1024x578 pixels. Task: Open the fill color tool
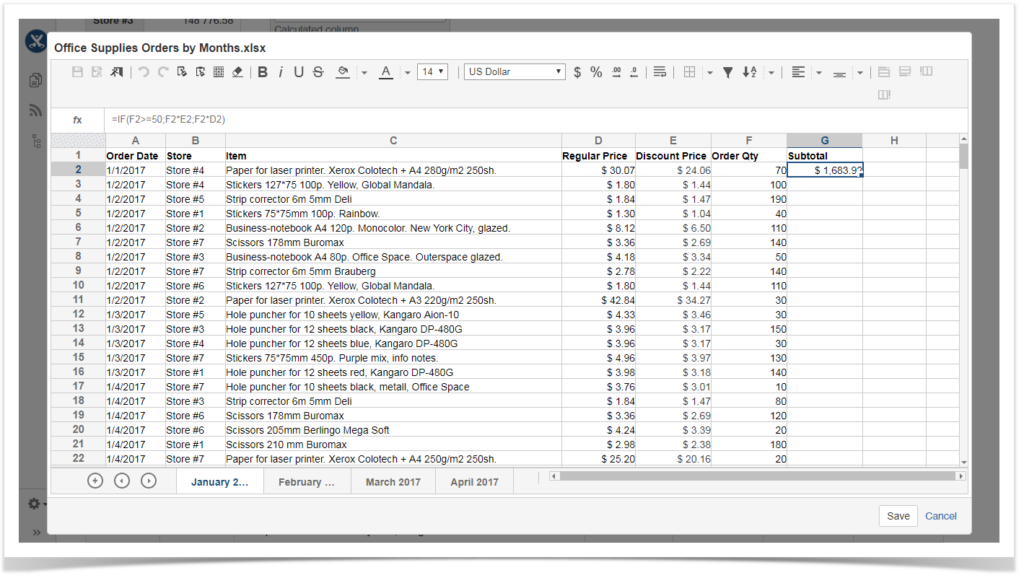(x=341, y=71)
